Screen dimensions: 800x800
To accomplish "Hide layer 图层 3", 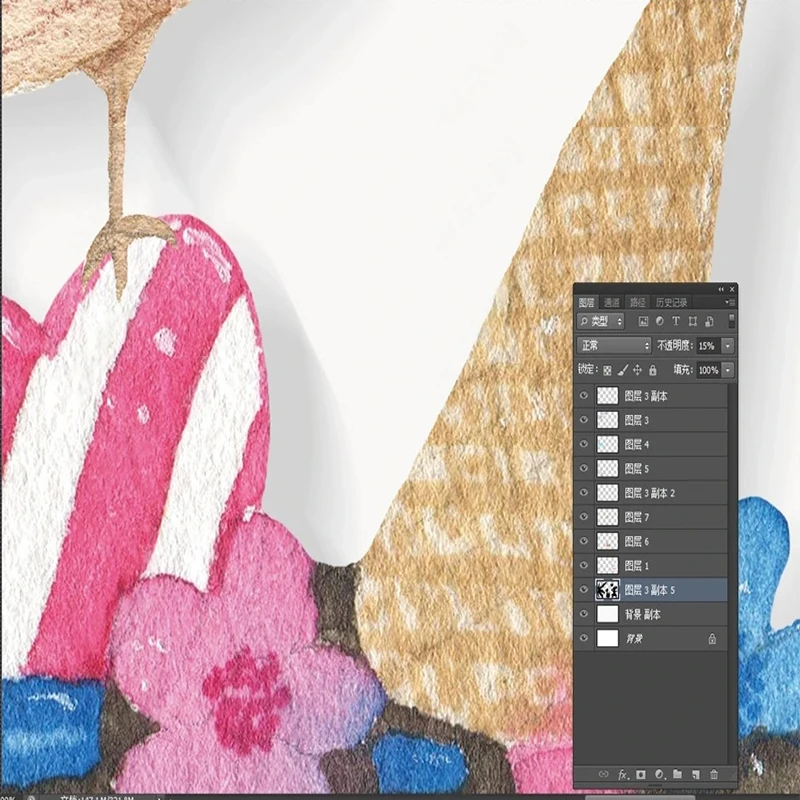I will (x=584, y=420).
